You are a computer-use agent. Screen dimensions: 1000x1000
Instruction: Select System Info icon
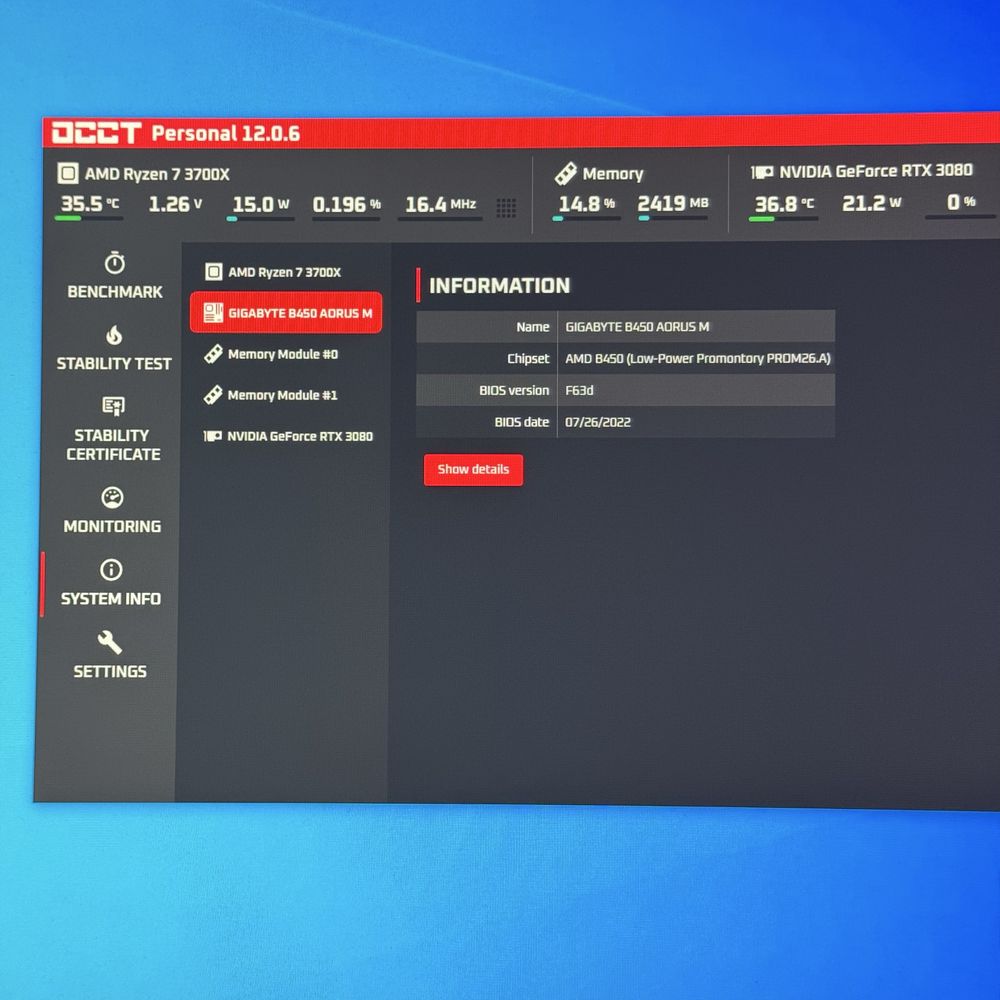coord(111,570)
